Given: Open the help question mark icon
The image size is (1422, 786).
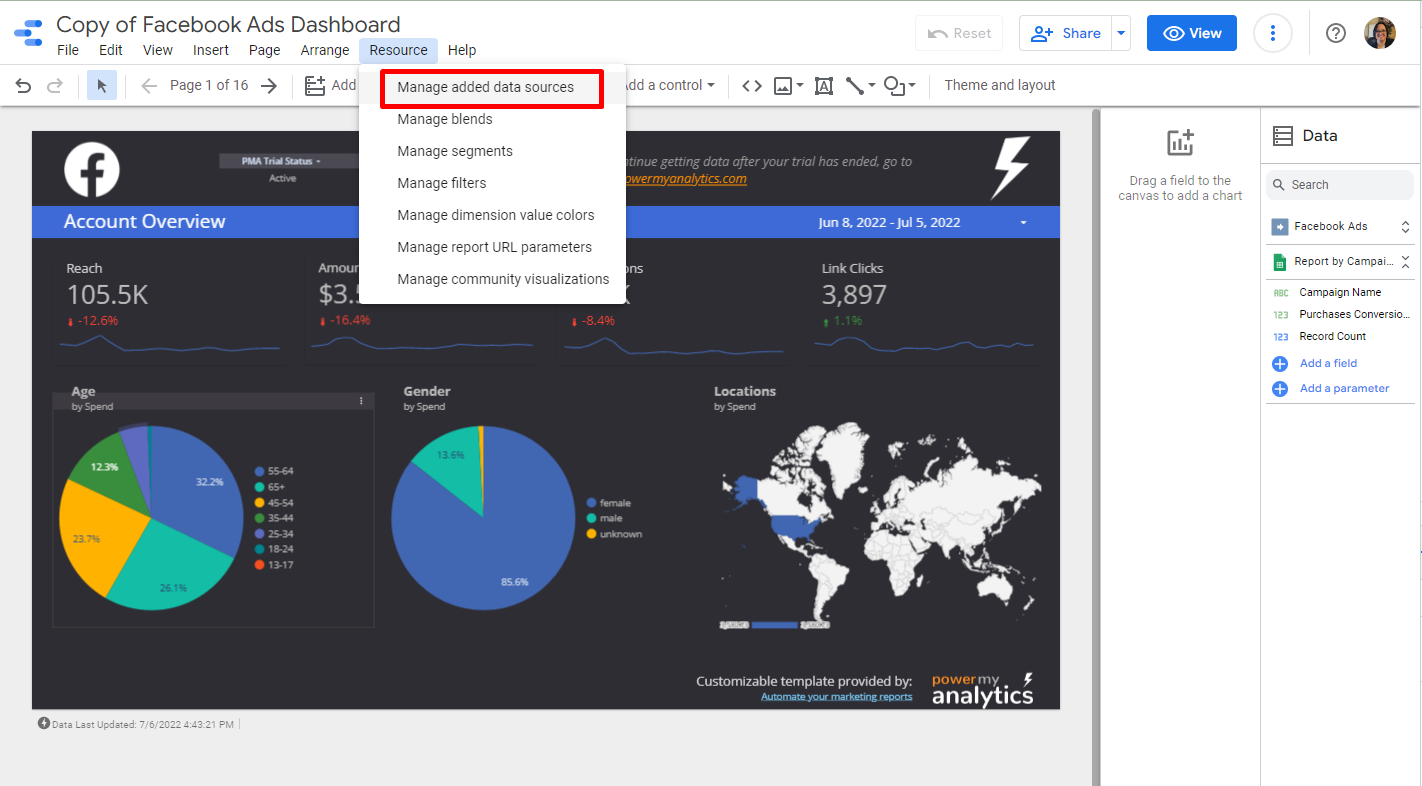Looking at the screenshot, I should tap(1336, 33).
